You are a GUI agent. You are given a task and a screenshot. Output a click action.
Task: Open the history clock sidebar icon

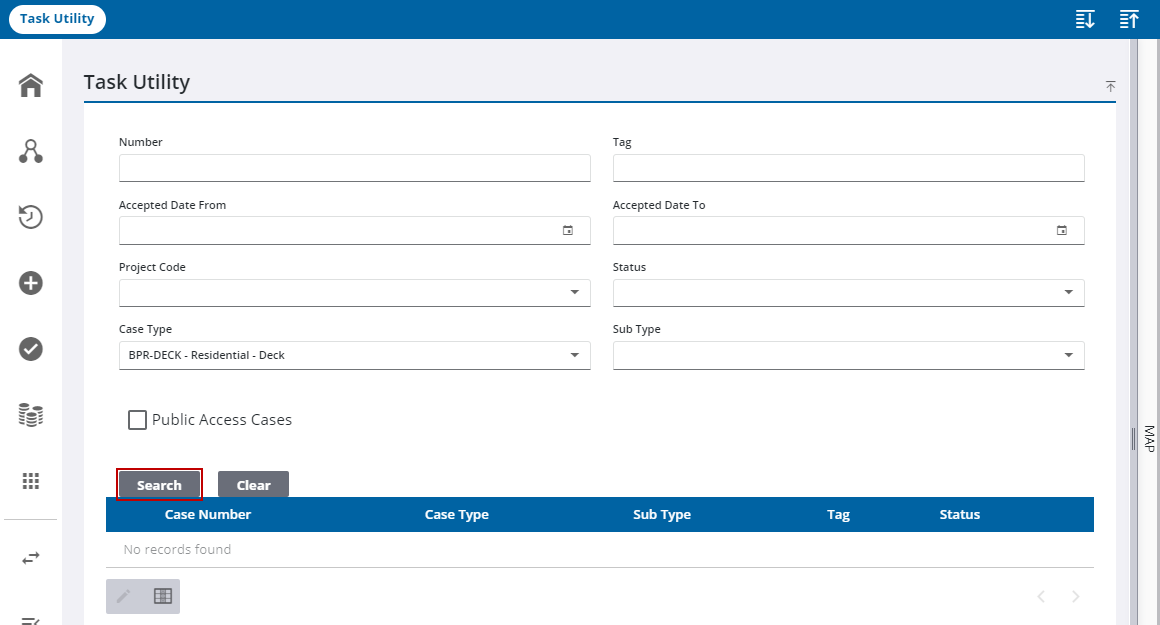point(31,217)
